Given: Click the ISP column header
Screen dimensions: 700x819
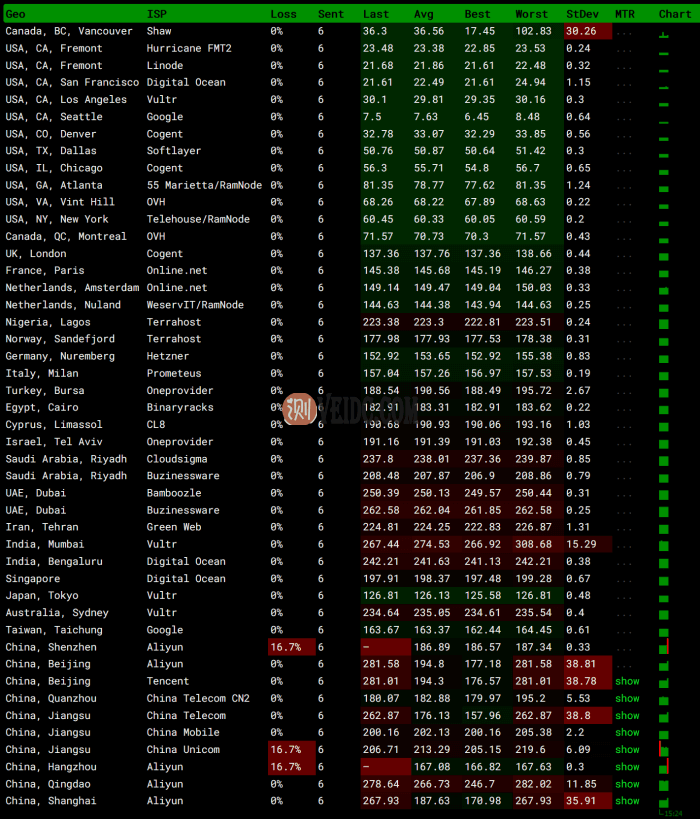Looking at the screenshot, I should (156, 14).
